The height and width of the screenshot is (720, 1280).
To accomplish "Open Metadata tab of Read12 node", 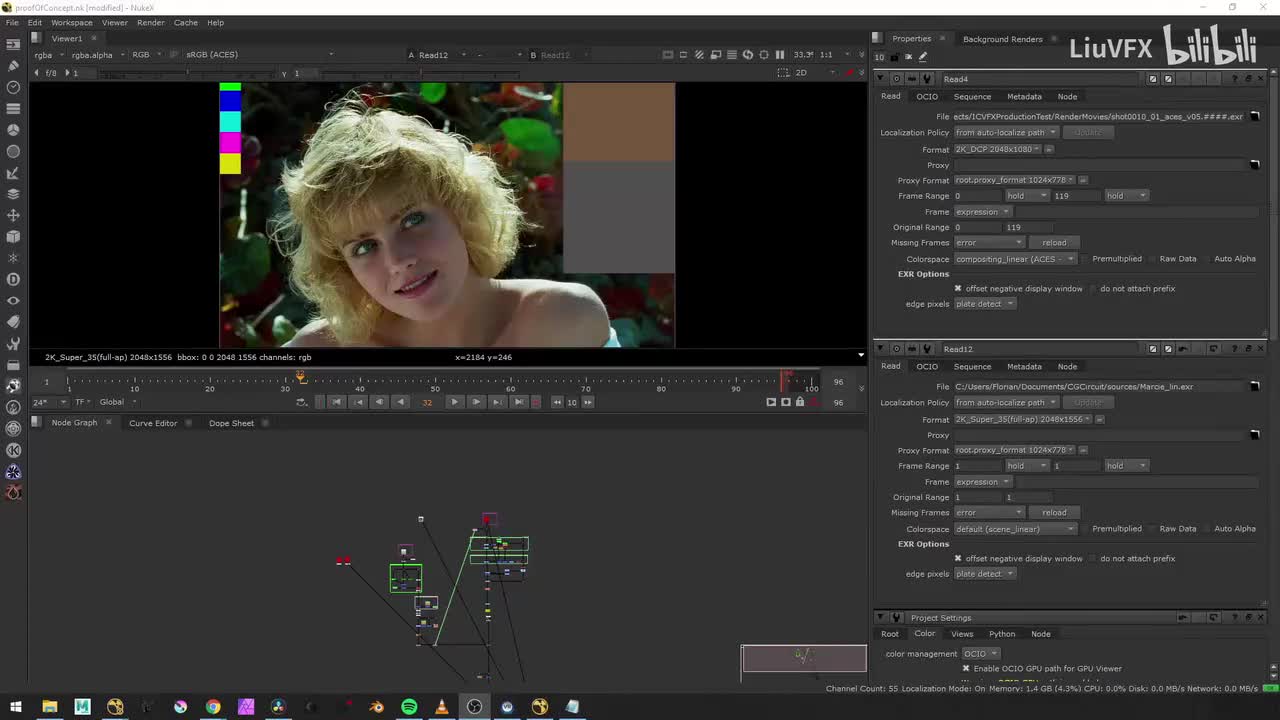I will (1024, 367).
